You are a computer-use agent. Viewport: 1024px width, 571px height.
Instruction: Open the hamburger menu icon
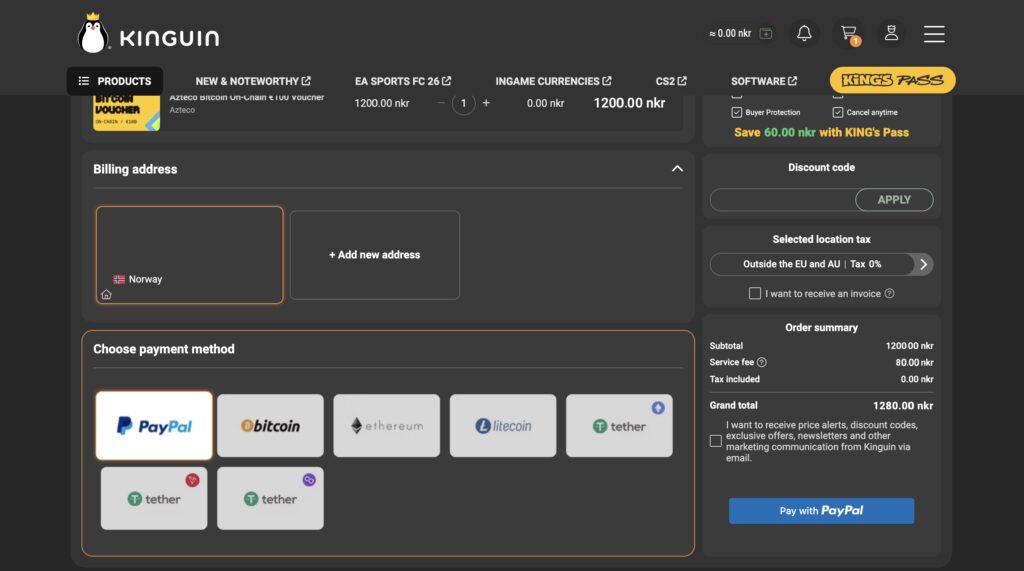[934, 34]
